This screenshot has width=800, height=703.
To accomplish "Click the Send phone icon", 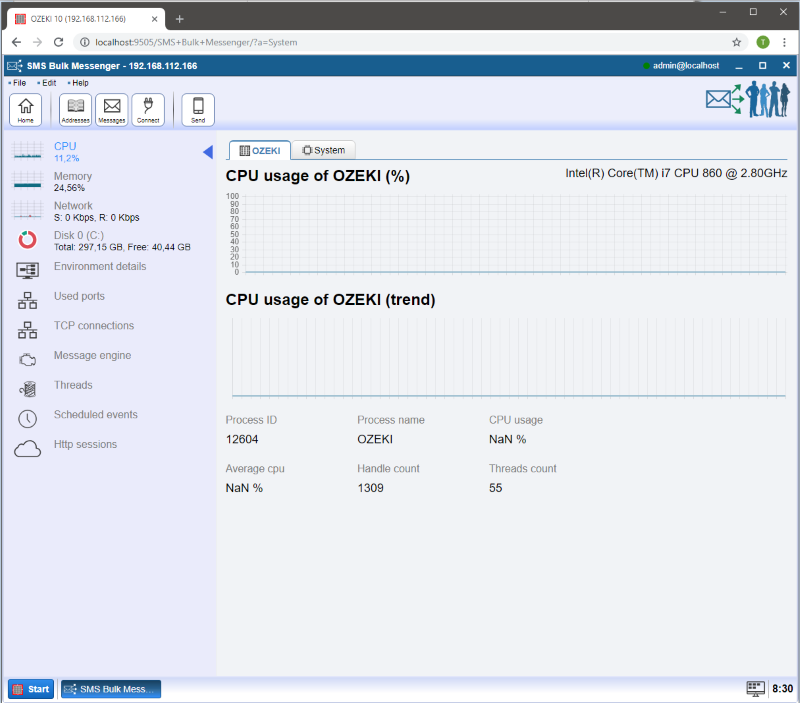I will point(198,109).
